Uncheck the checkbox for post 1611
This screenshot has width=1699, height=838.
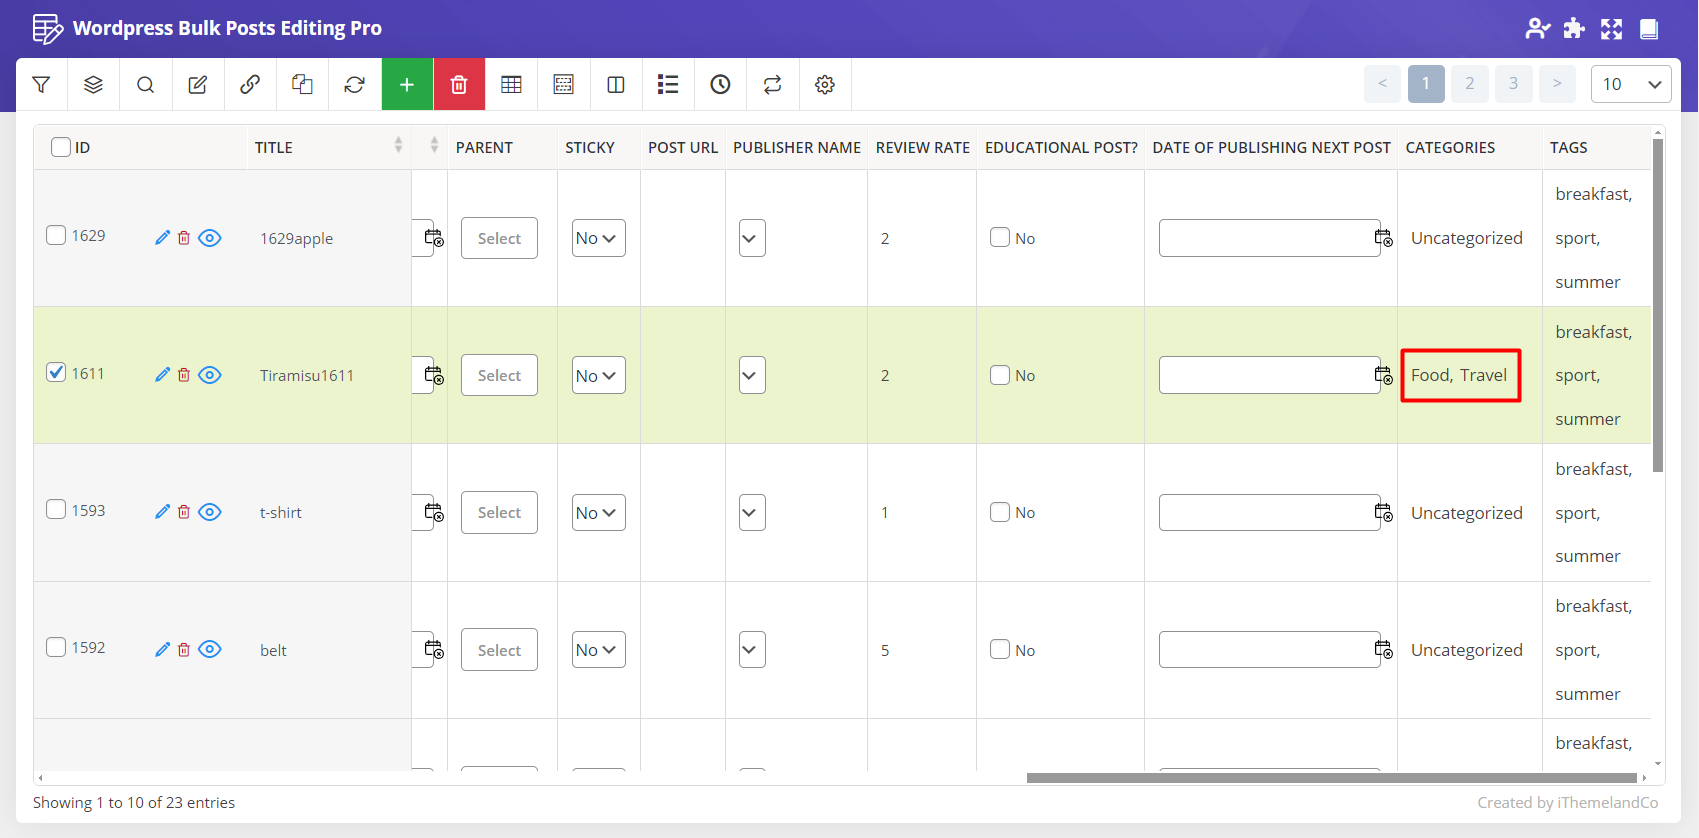[x=57, y=373]
